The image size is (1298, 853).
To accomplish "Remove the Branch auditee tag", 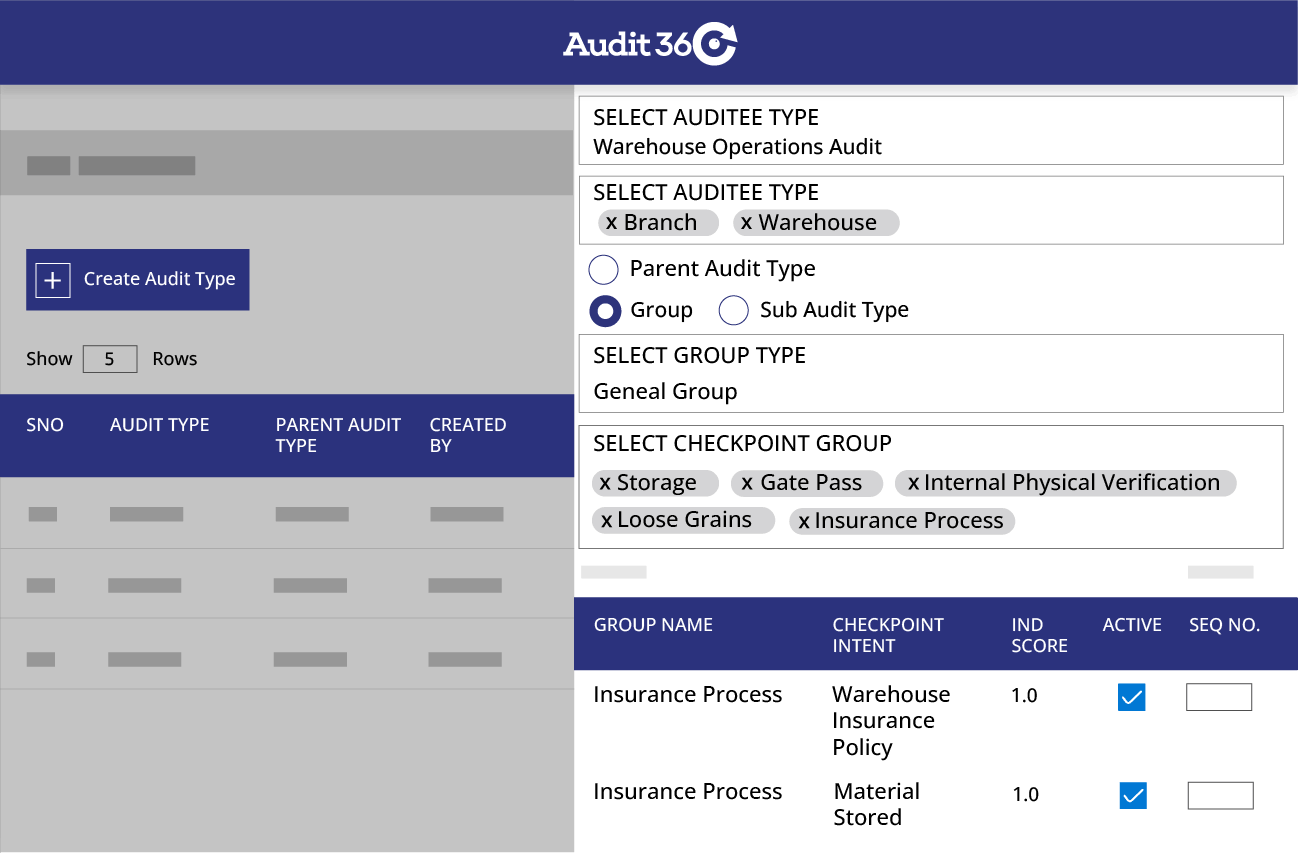I will point(610,222).
